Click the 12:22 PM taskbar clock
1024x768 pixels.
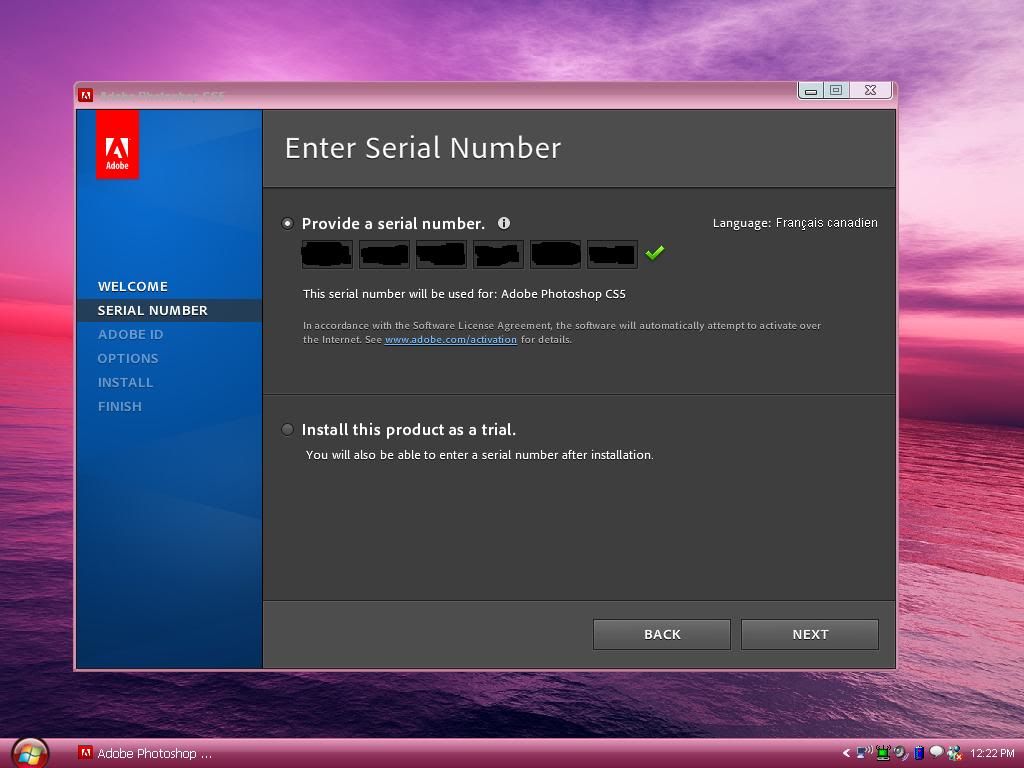992,753
